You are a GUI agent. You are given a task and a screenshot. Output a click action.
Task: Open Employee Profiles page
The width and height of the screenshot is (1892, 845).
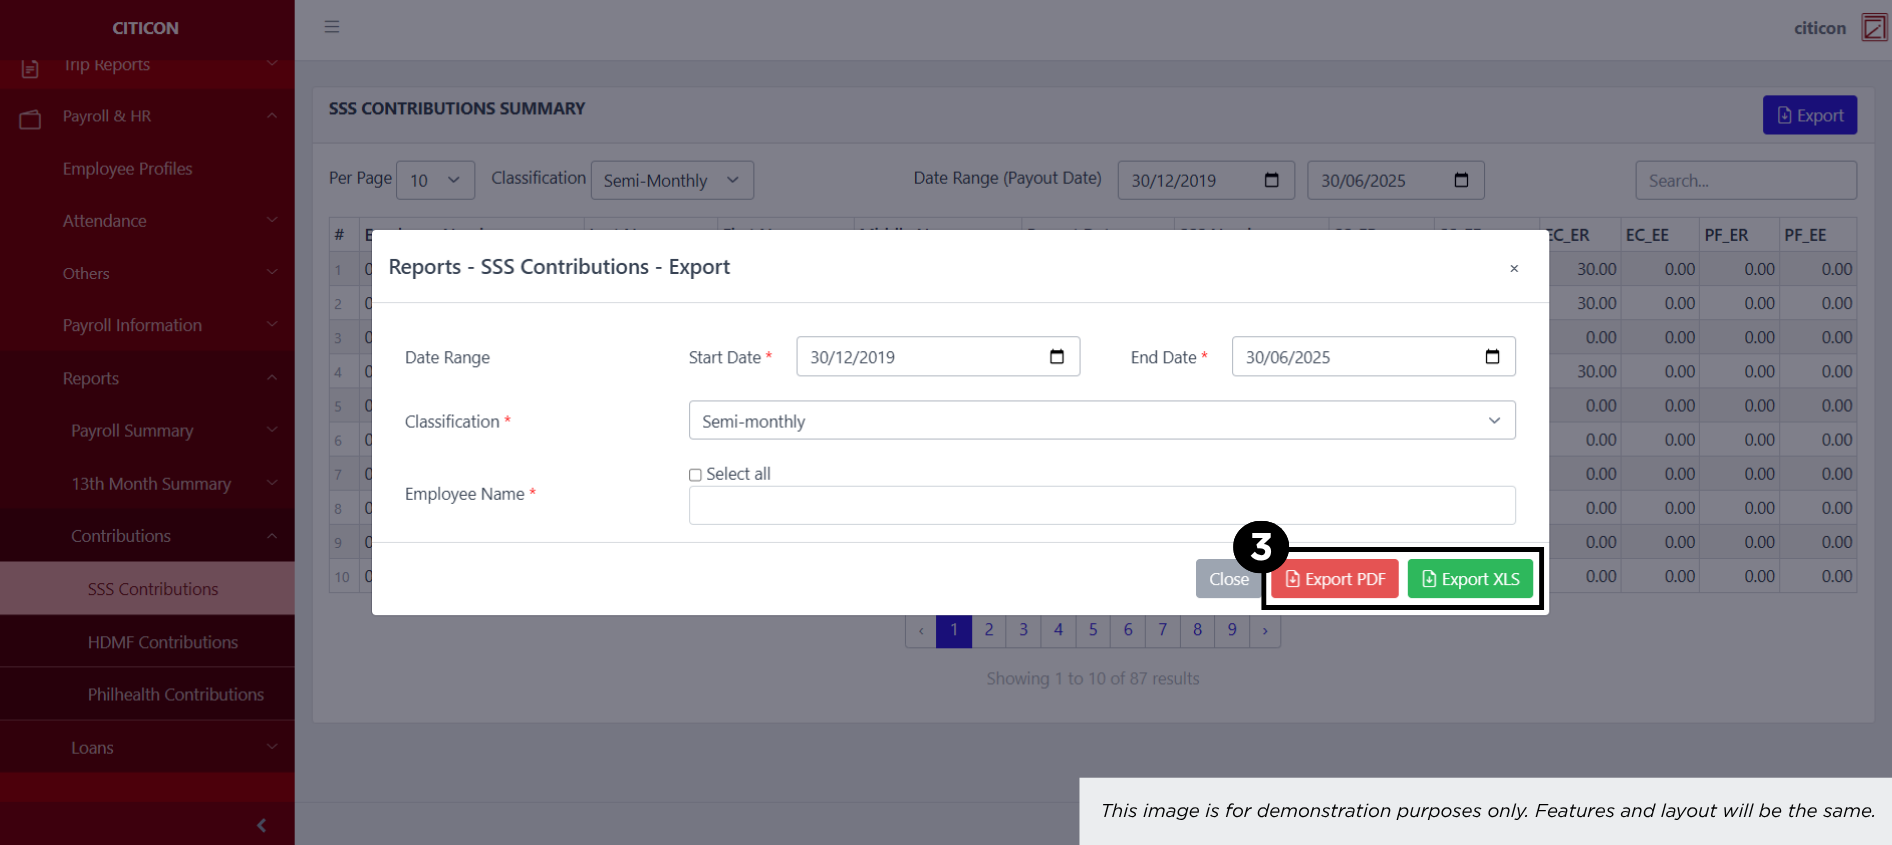(x=127, y=168)
